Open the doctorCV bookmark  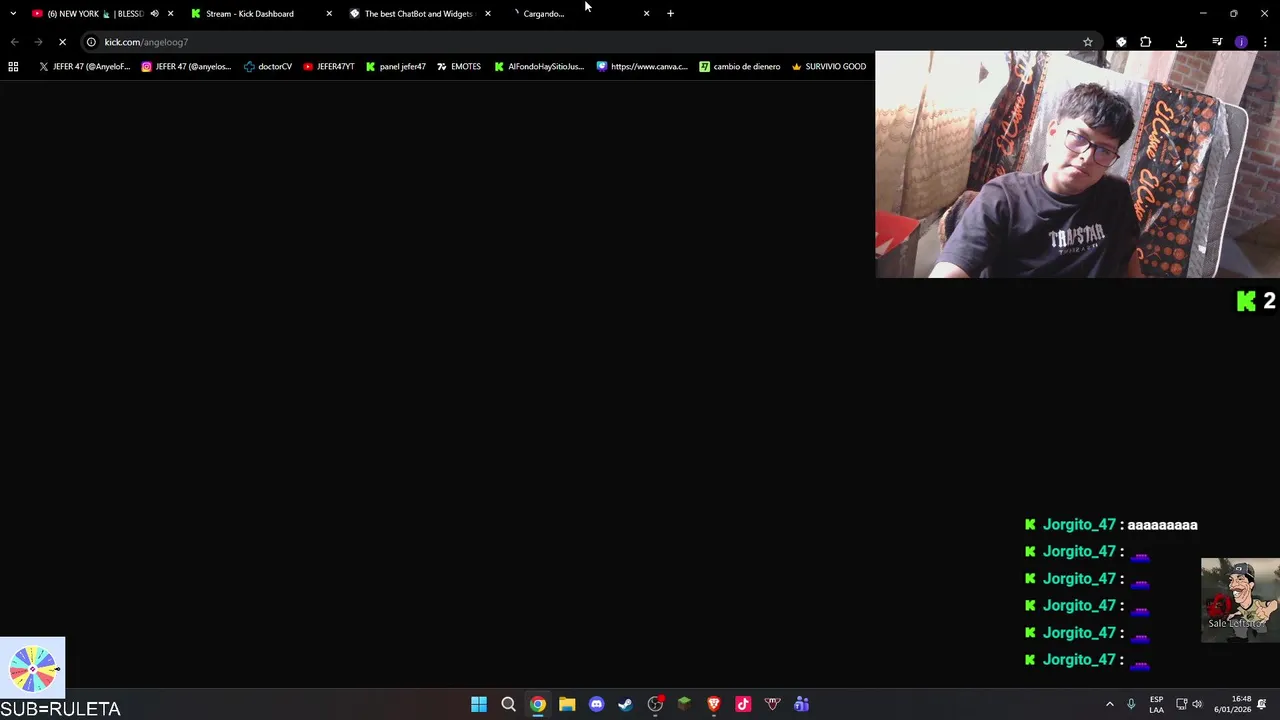pos(268,67)
